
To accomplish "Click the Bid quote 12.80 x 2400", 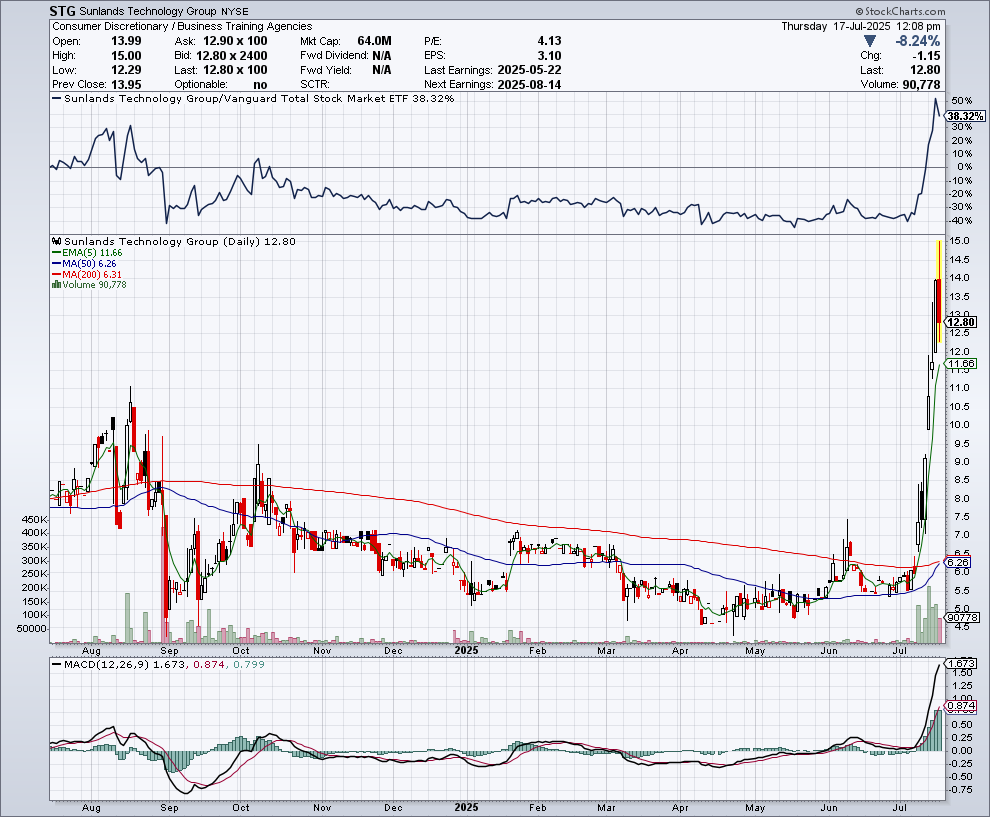I will coord(230,56).
